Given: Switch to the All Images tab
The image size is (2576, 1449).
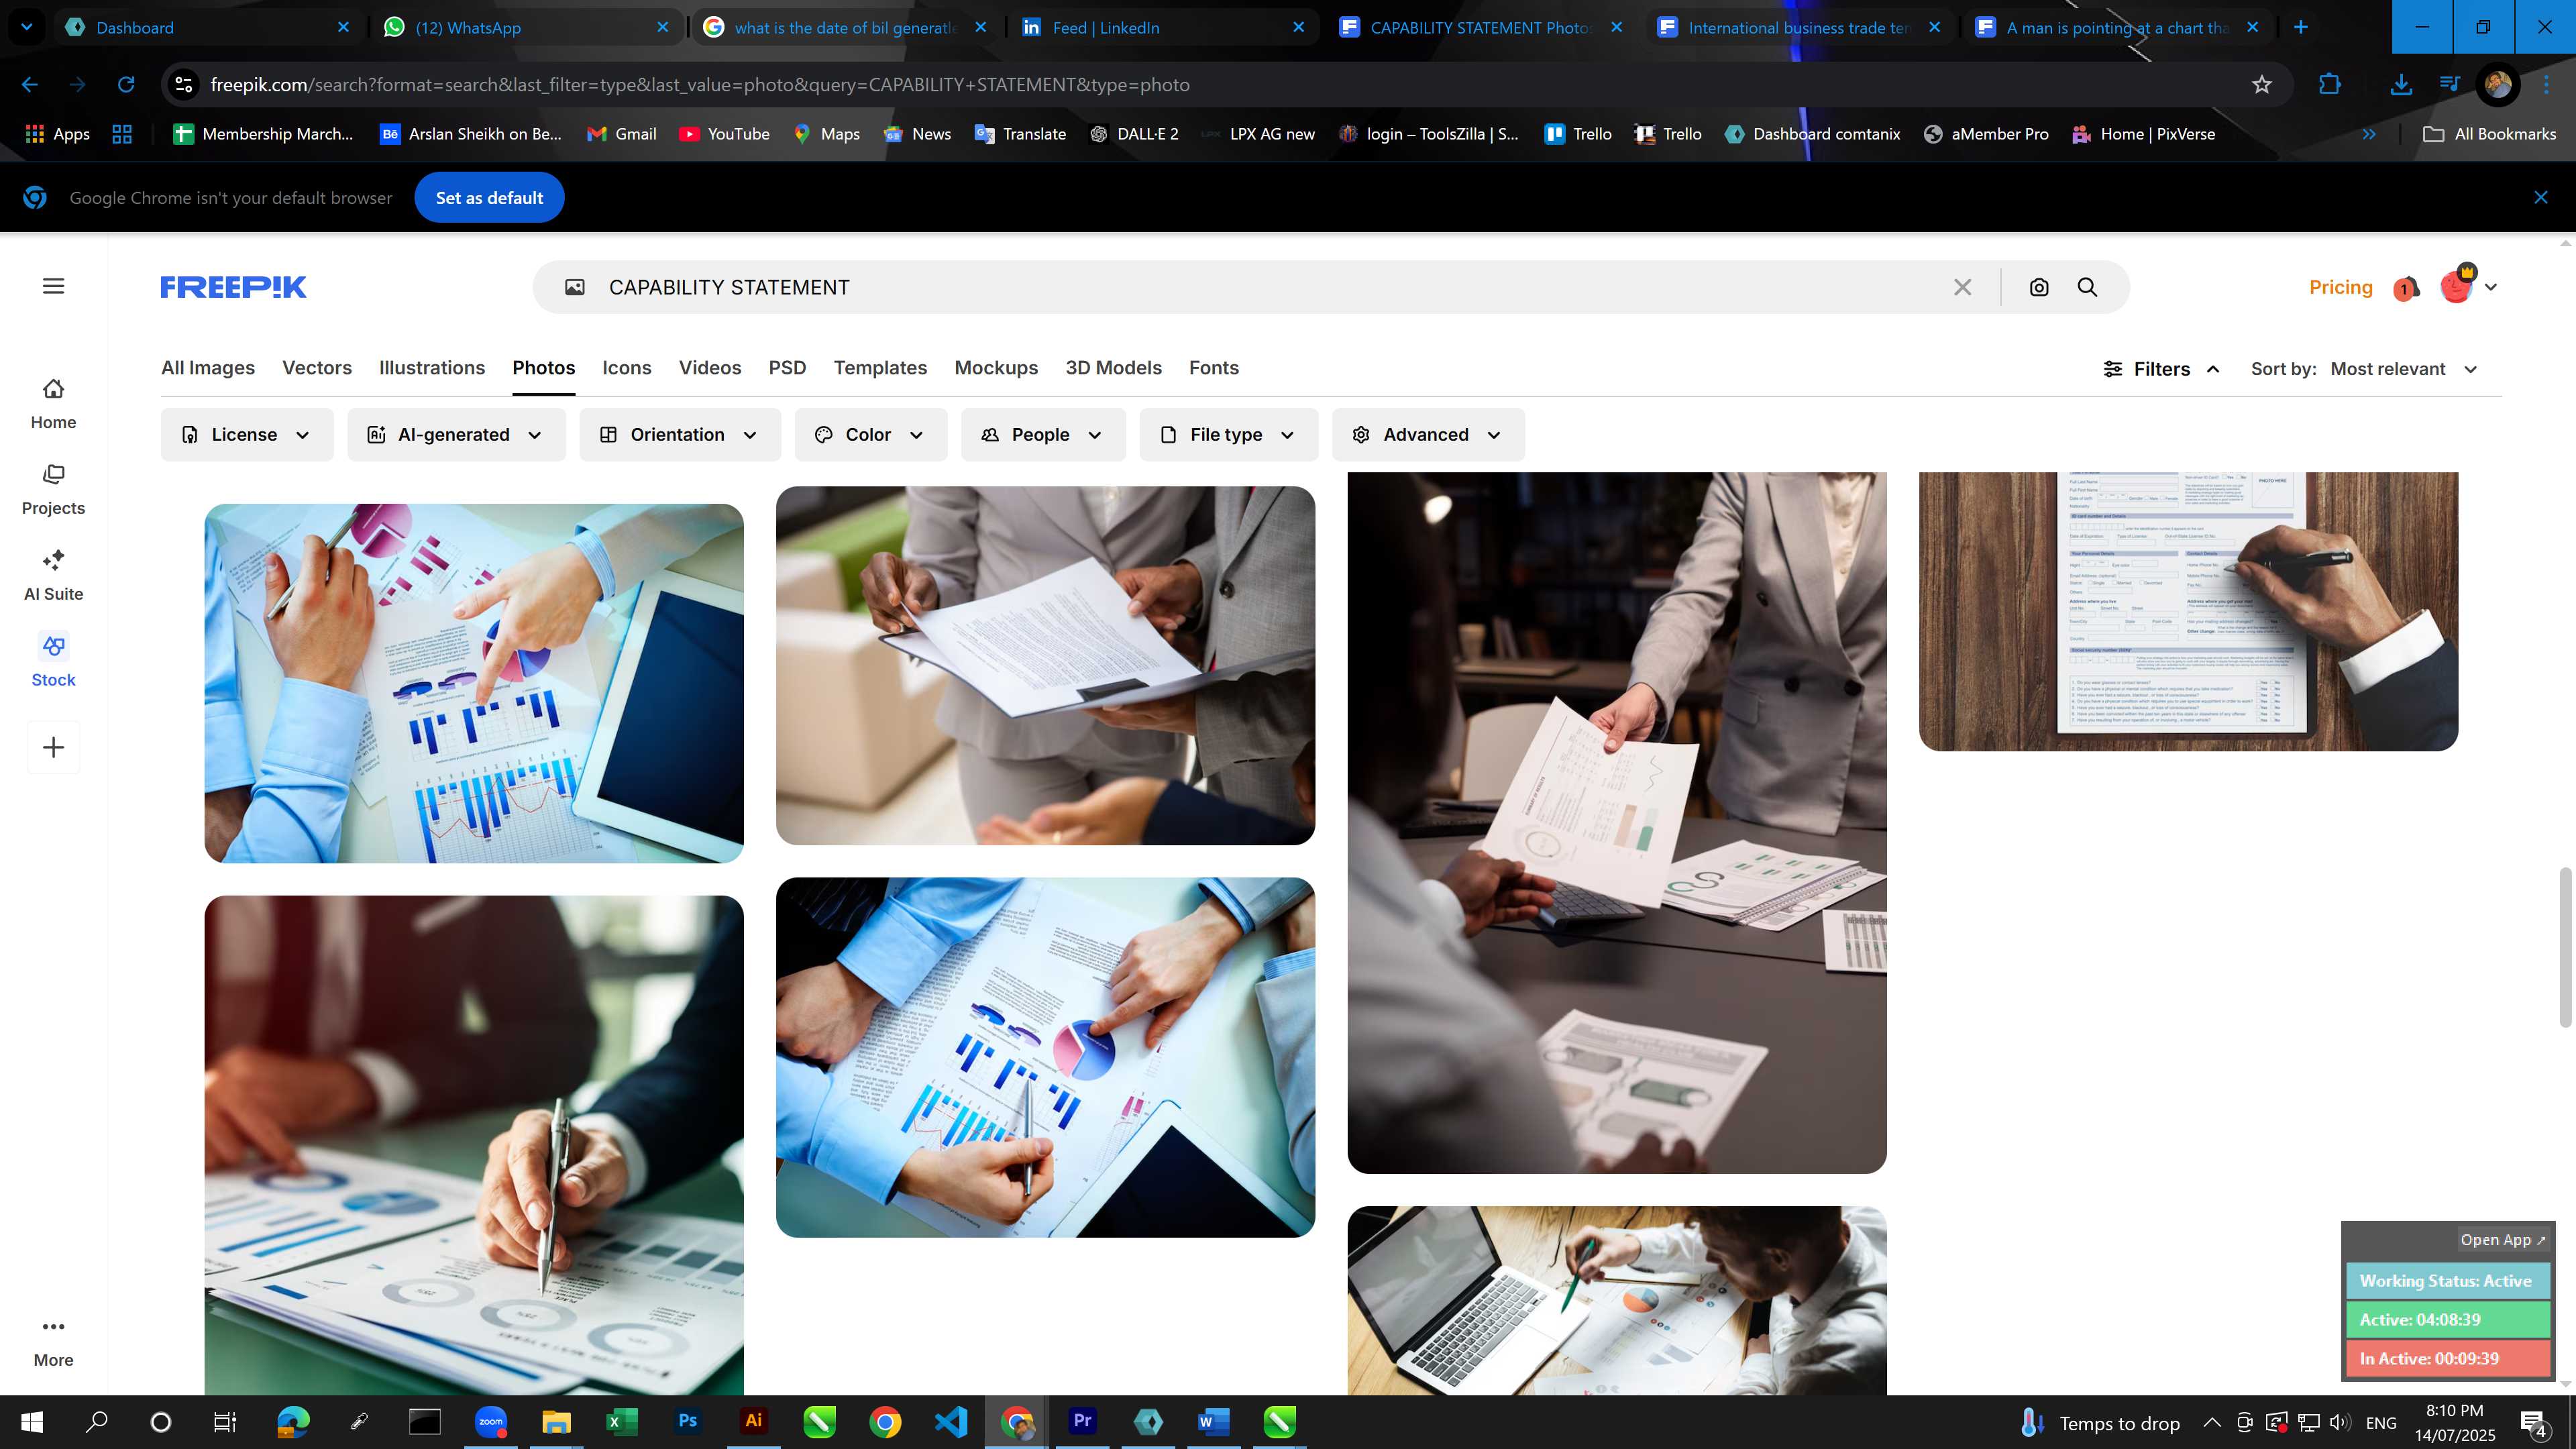Looking at the screenshot, I should tap(208, 367).
